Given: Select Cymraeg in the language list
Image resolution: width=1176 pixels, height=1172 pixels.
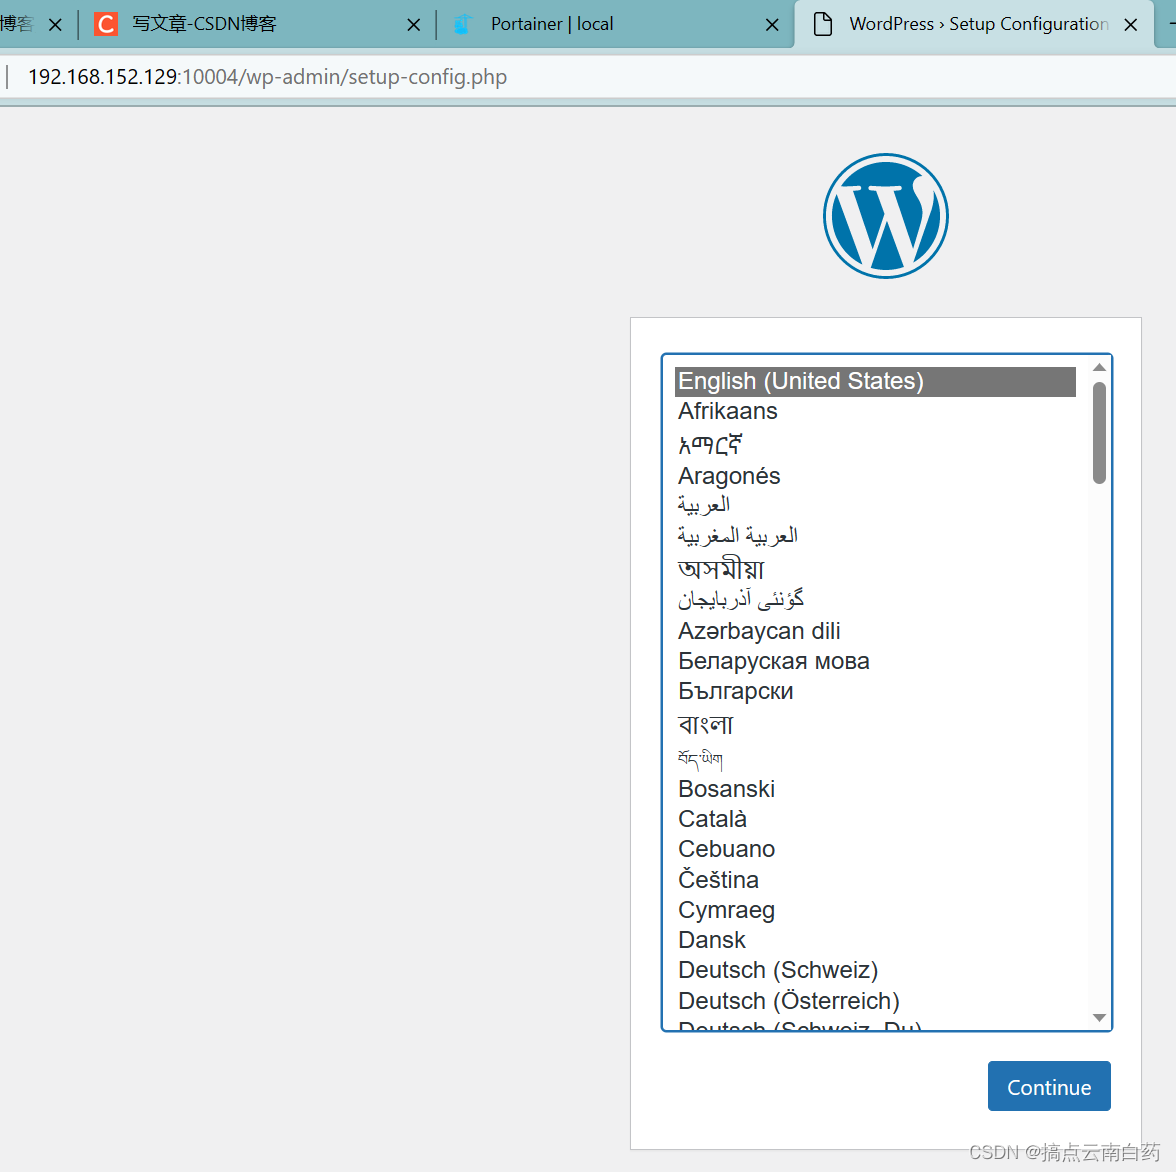Looking at the screenshot, I should 875,910.
